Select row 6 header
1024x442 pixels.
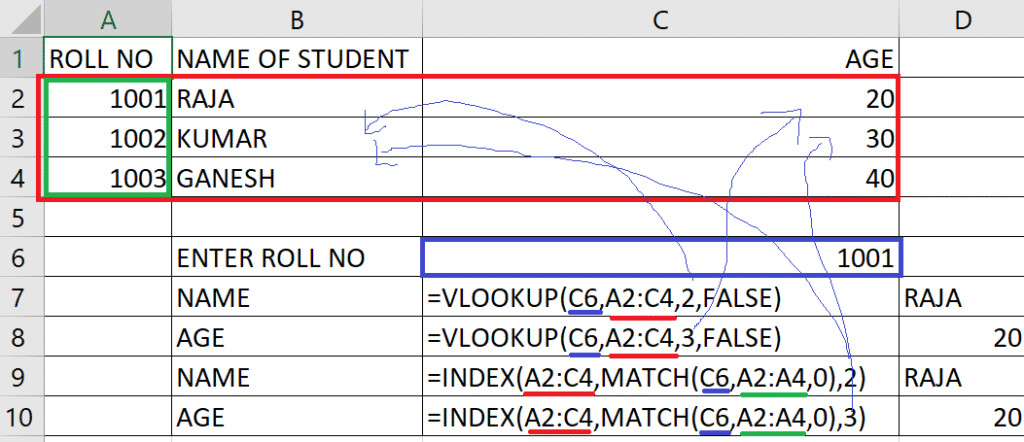coord(22,258)
